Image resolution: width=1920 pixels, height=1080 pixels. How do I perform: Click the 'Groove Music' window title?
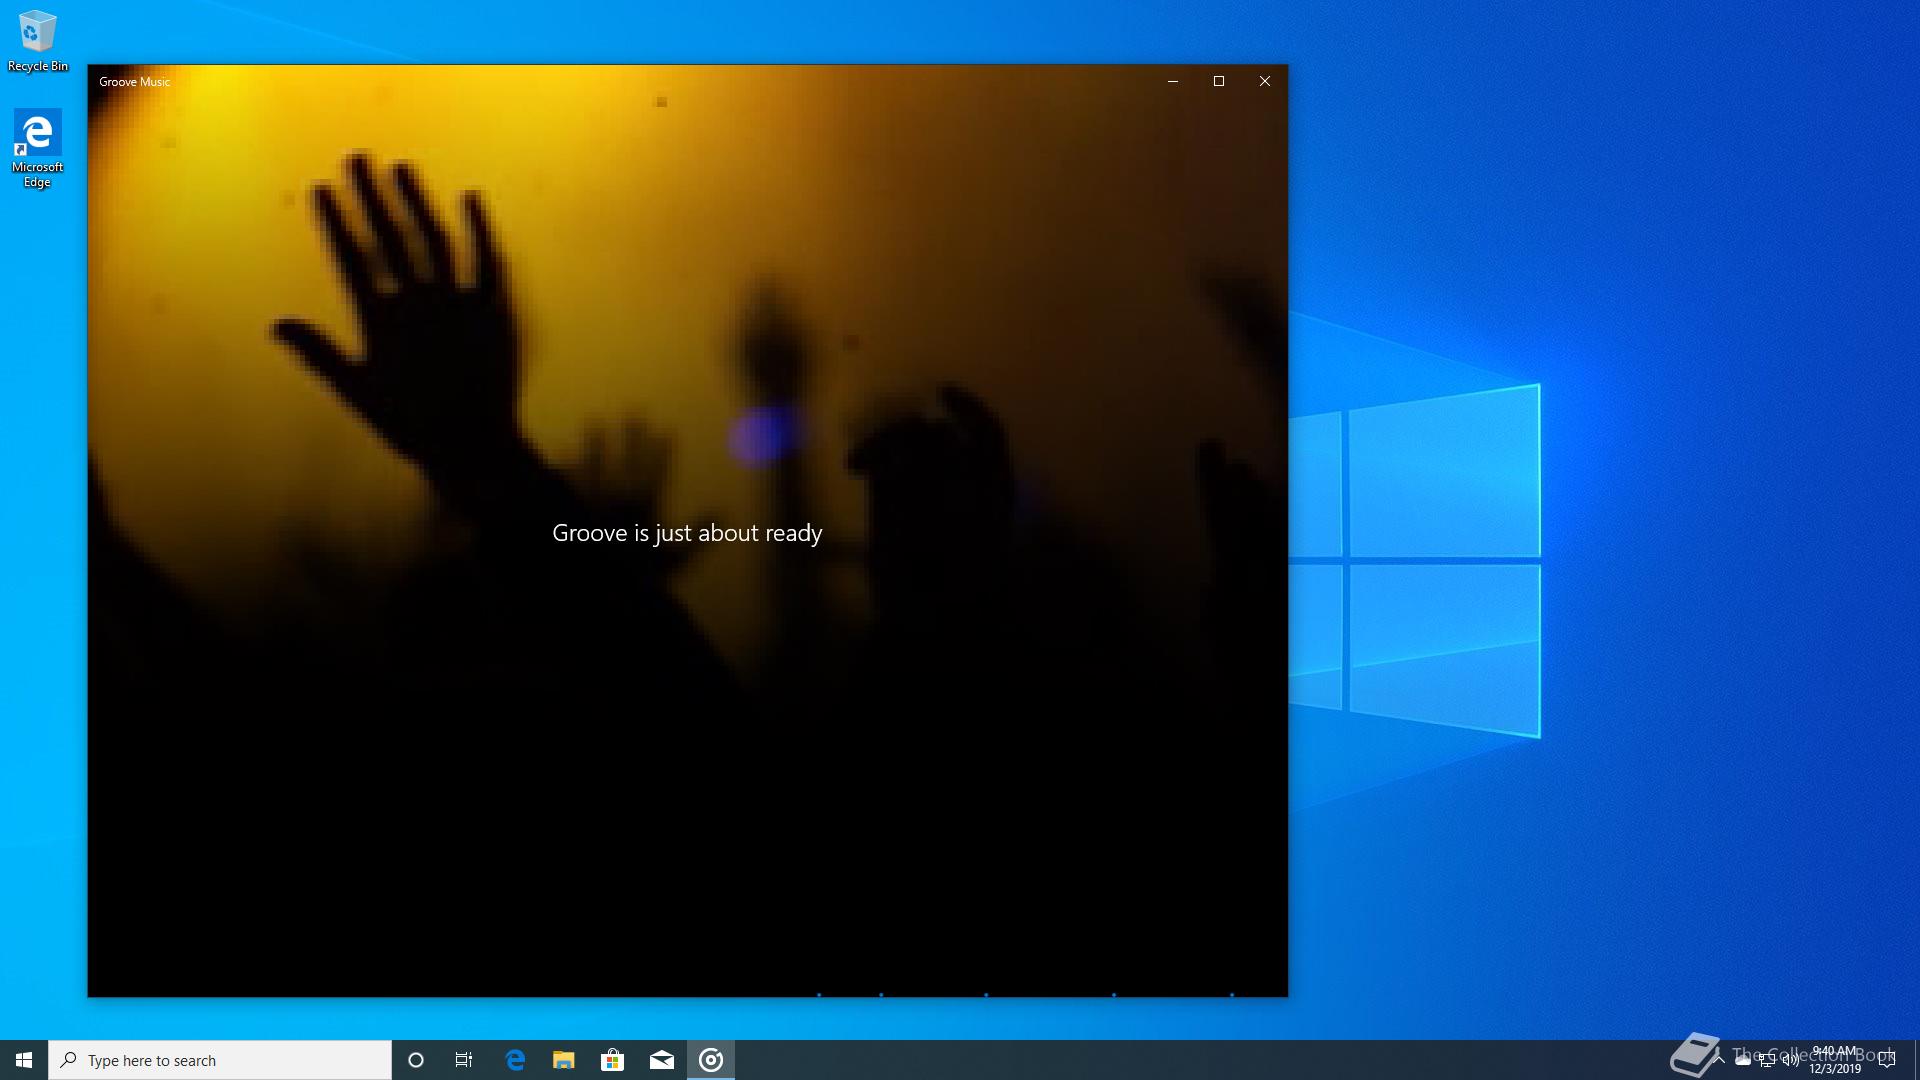(x=135, y=82)
